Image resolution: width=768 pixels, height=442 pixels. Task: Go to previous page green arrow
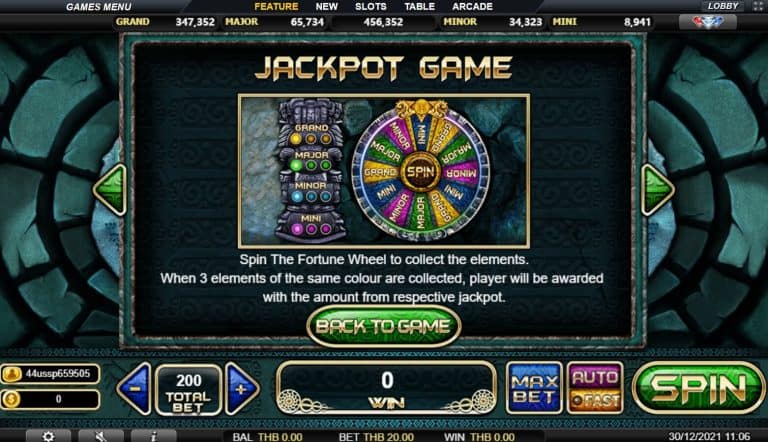pyautogui.click(x=110, y=190)
